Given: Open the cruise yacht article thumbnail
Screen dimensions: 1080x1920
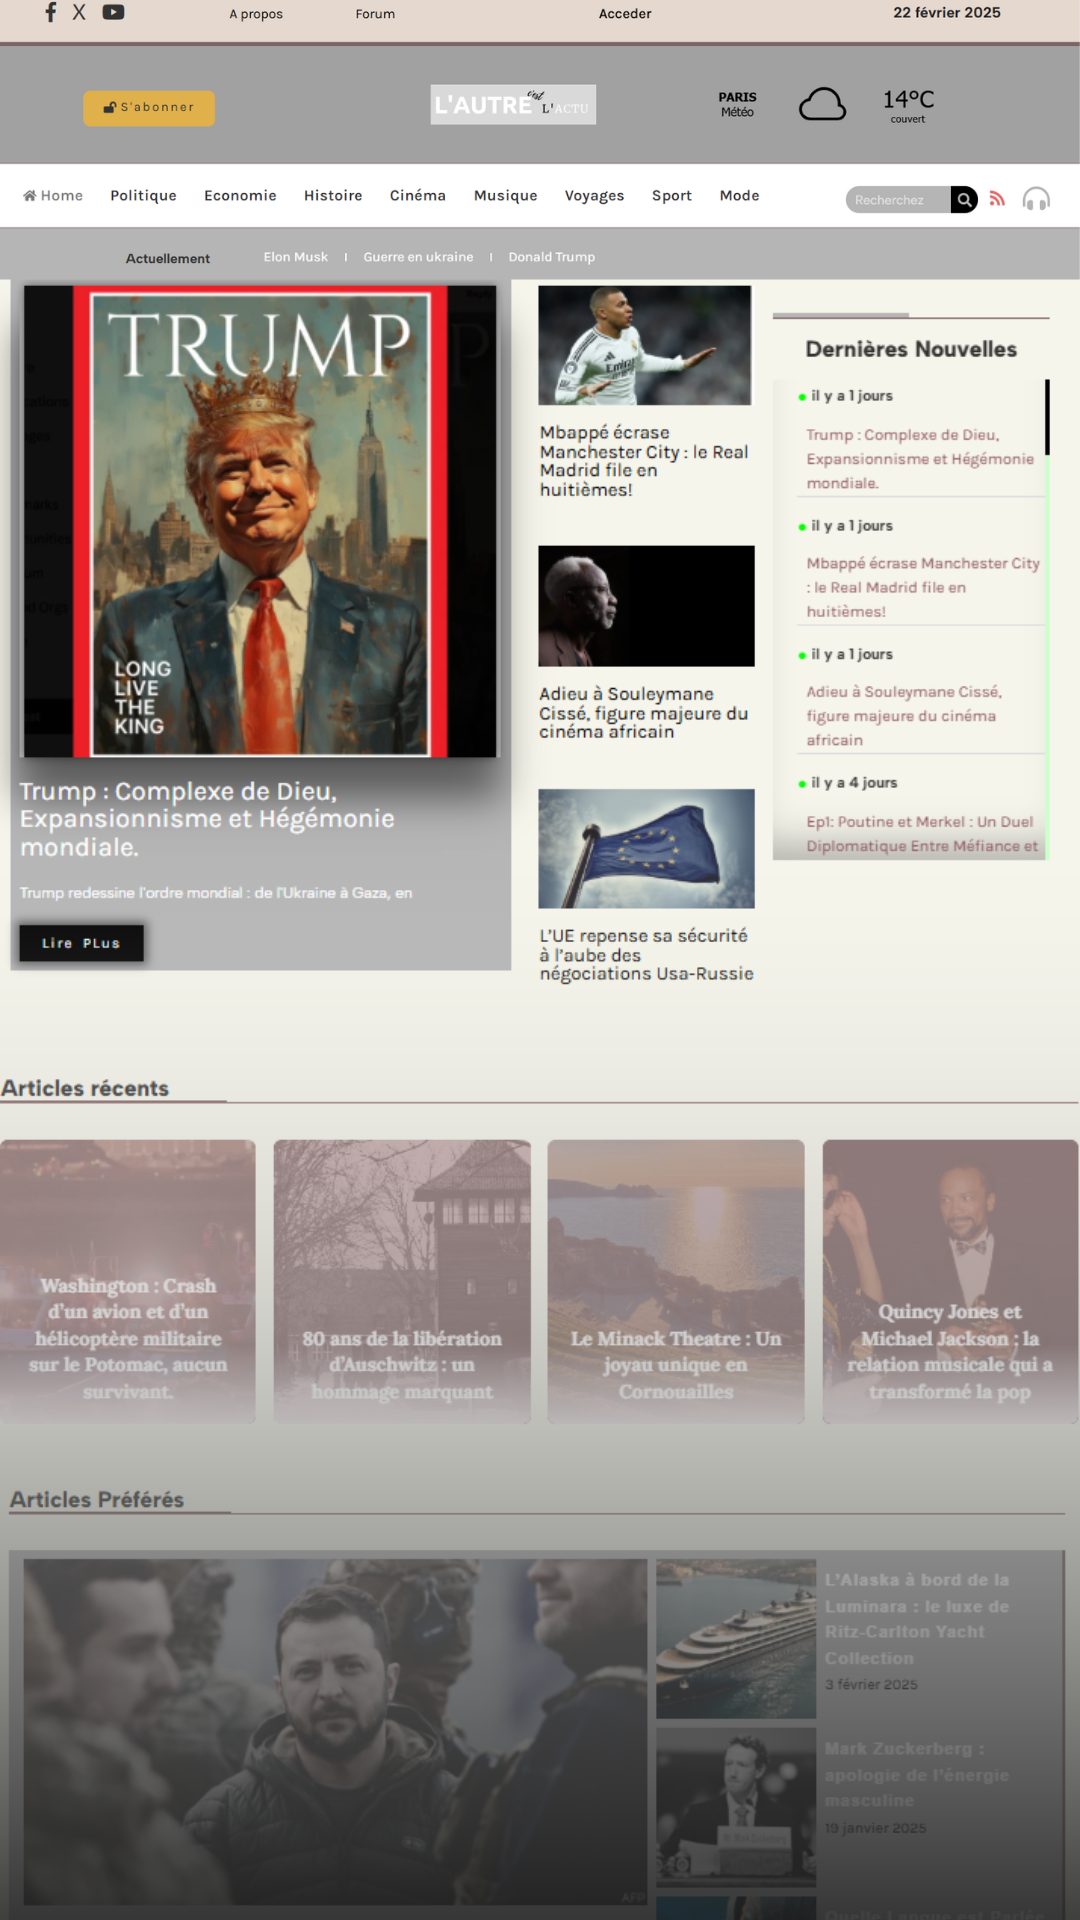Looking at the screenshot, I should [736, 1639].
